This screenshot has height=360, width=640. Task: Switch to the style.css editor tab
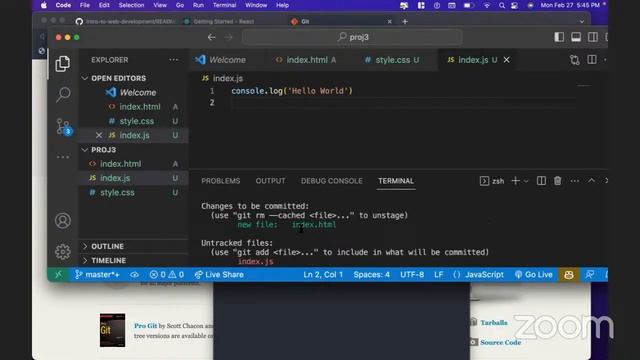(x=392, y=60)
